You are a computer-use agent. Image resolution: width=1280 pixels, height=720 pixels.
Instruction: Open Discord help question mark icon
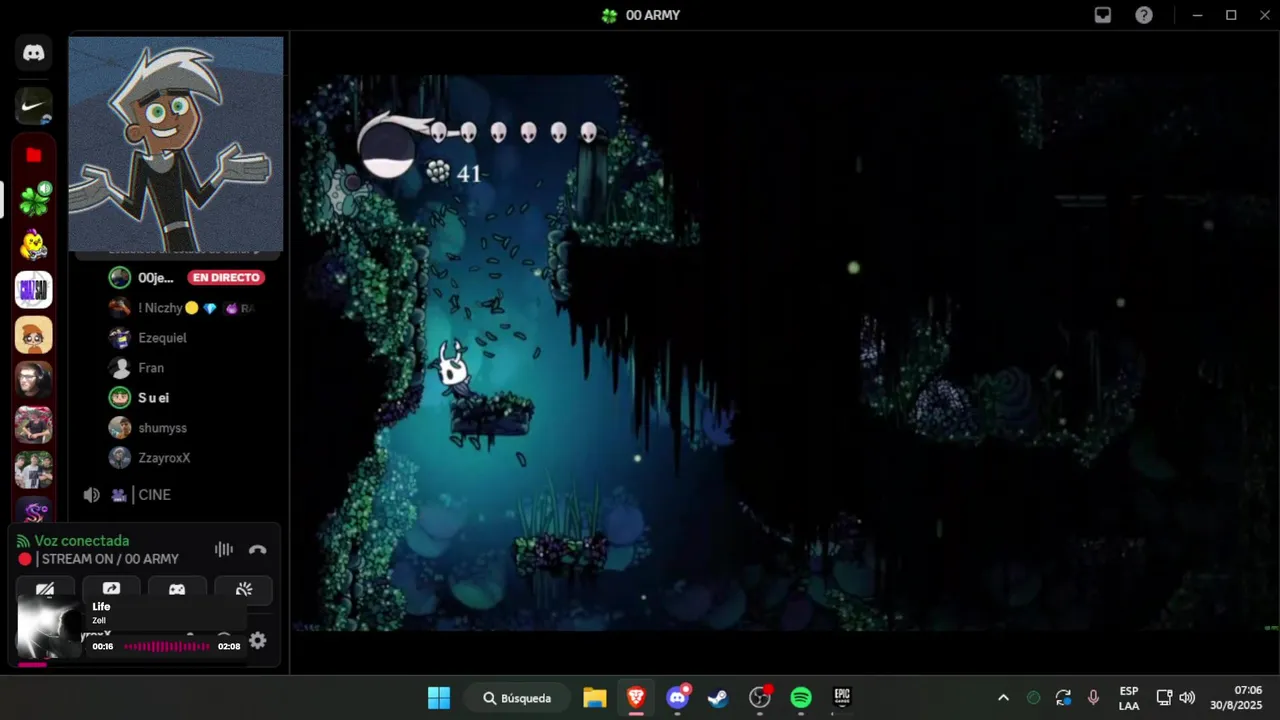pos(1144,15)
